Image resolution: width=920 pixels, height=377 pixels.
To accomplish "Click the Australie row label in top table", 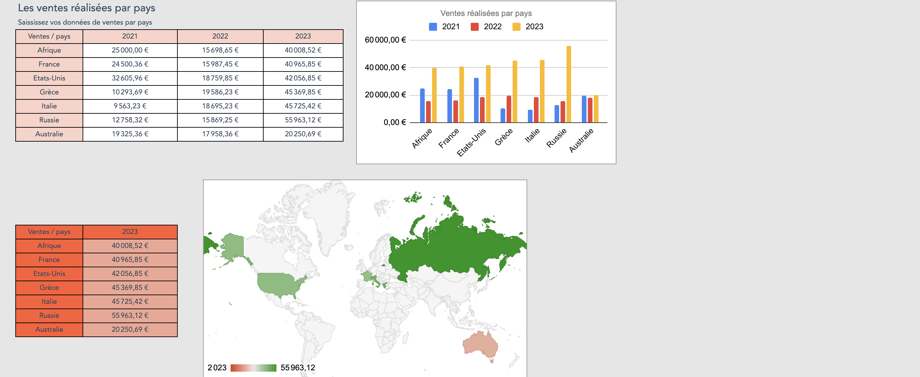I will [49, 134].
